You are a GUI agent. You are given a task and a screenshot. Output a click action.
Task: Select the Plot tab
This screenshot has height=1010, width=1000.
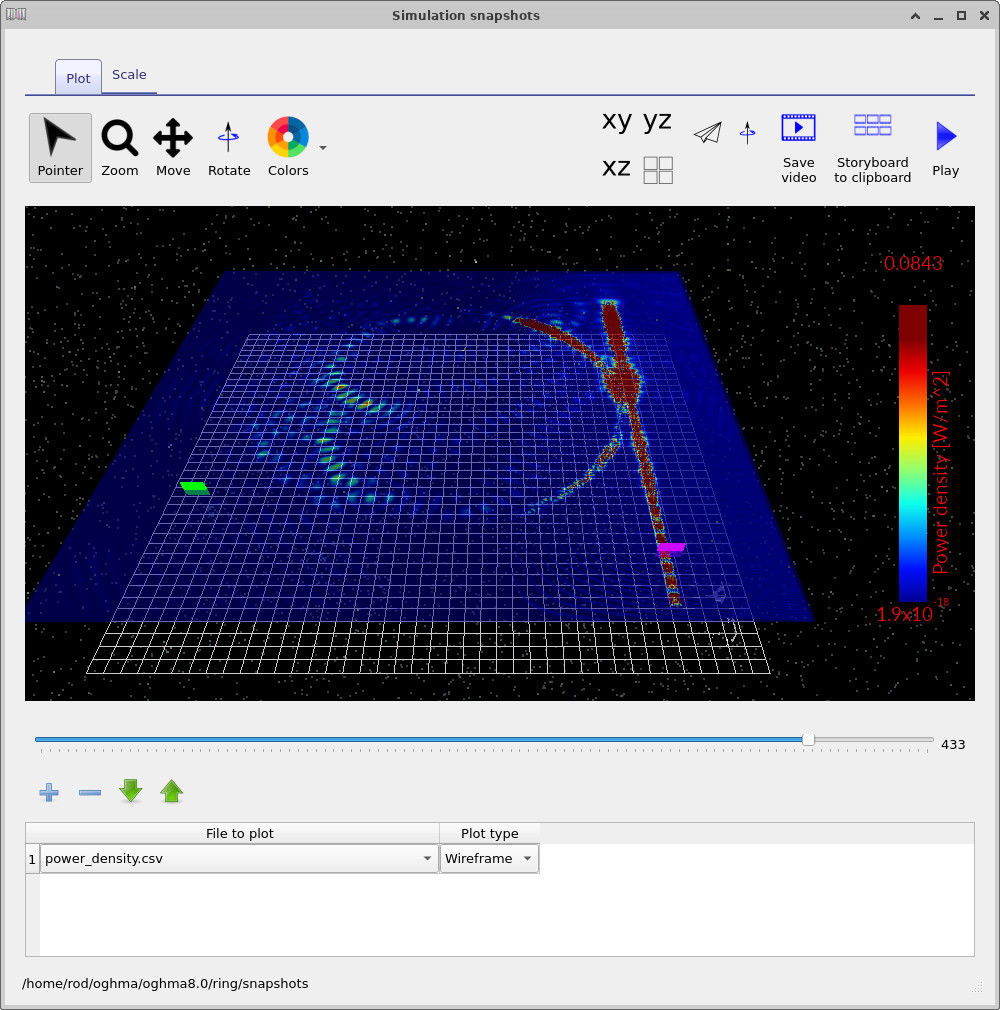click(x=77, y=77)
